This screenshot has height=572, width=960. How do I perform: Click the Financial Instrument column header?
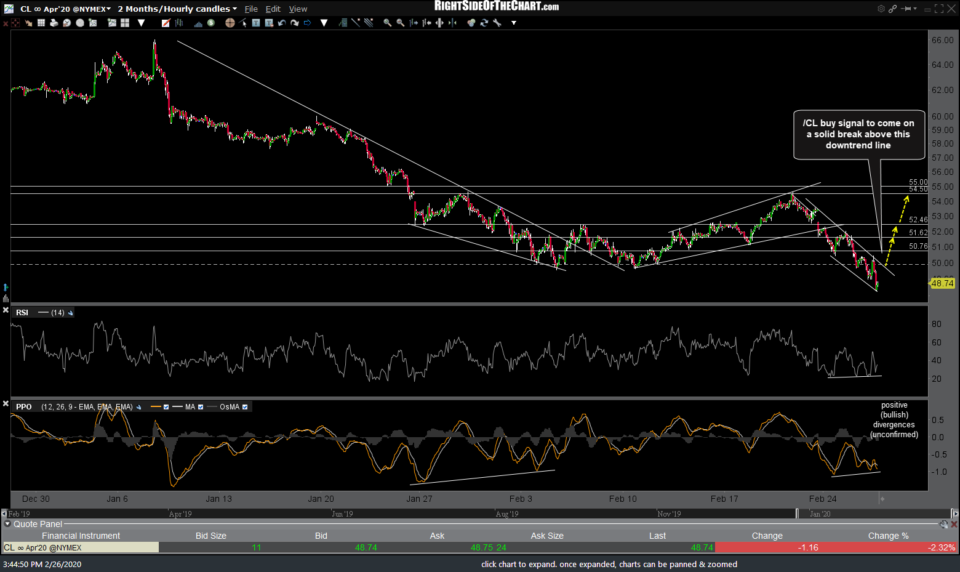tap(80, 536)
